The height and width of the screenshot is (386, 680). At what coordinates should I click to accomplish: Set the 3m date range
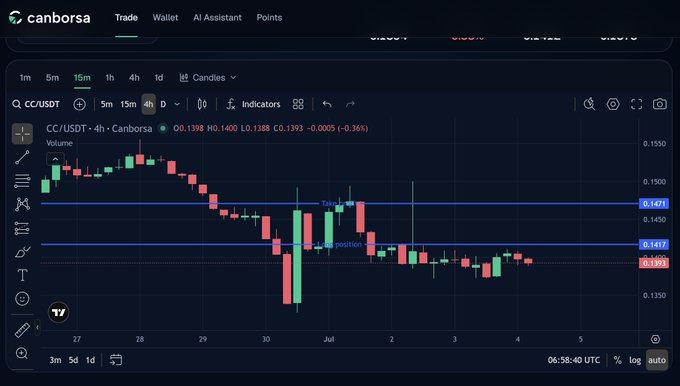[55, 360]
